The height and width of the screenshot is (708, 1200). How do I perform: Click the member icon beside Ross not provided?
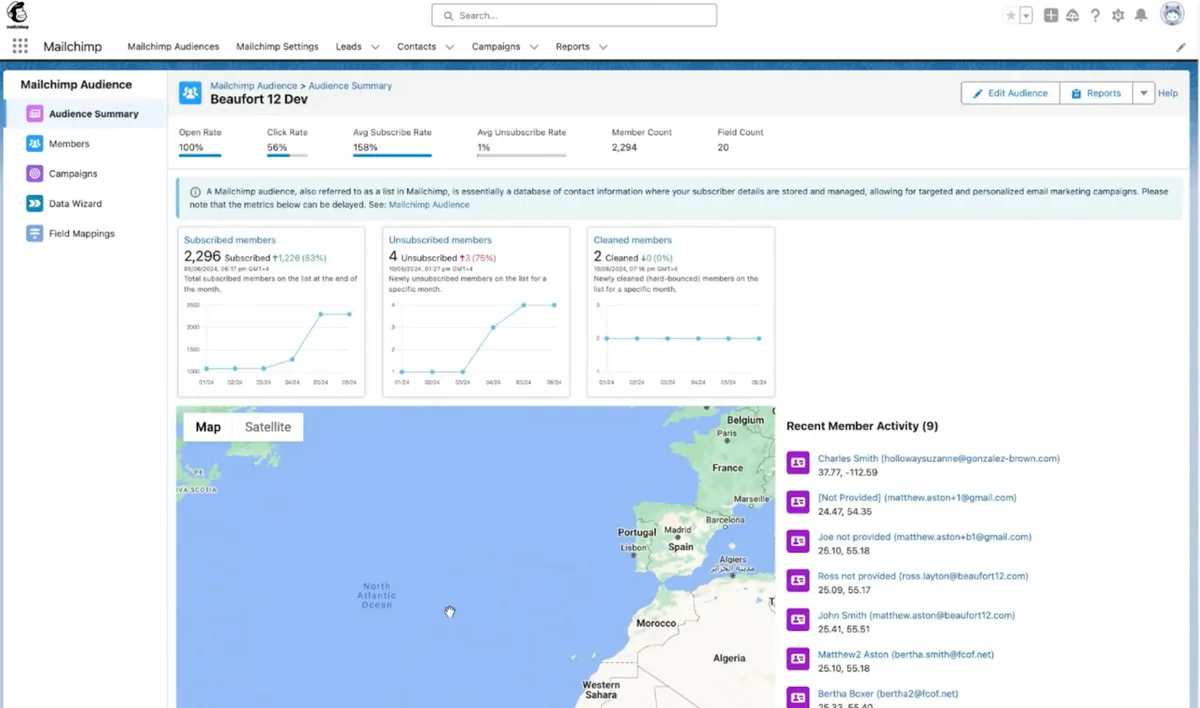(797, 580)
